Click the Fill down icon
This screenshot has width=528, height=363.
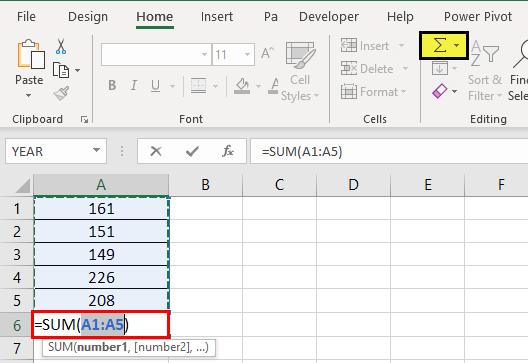click(440, 69)
